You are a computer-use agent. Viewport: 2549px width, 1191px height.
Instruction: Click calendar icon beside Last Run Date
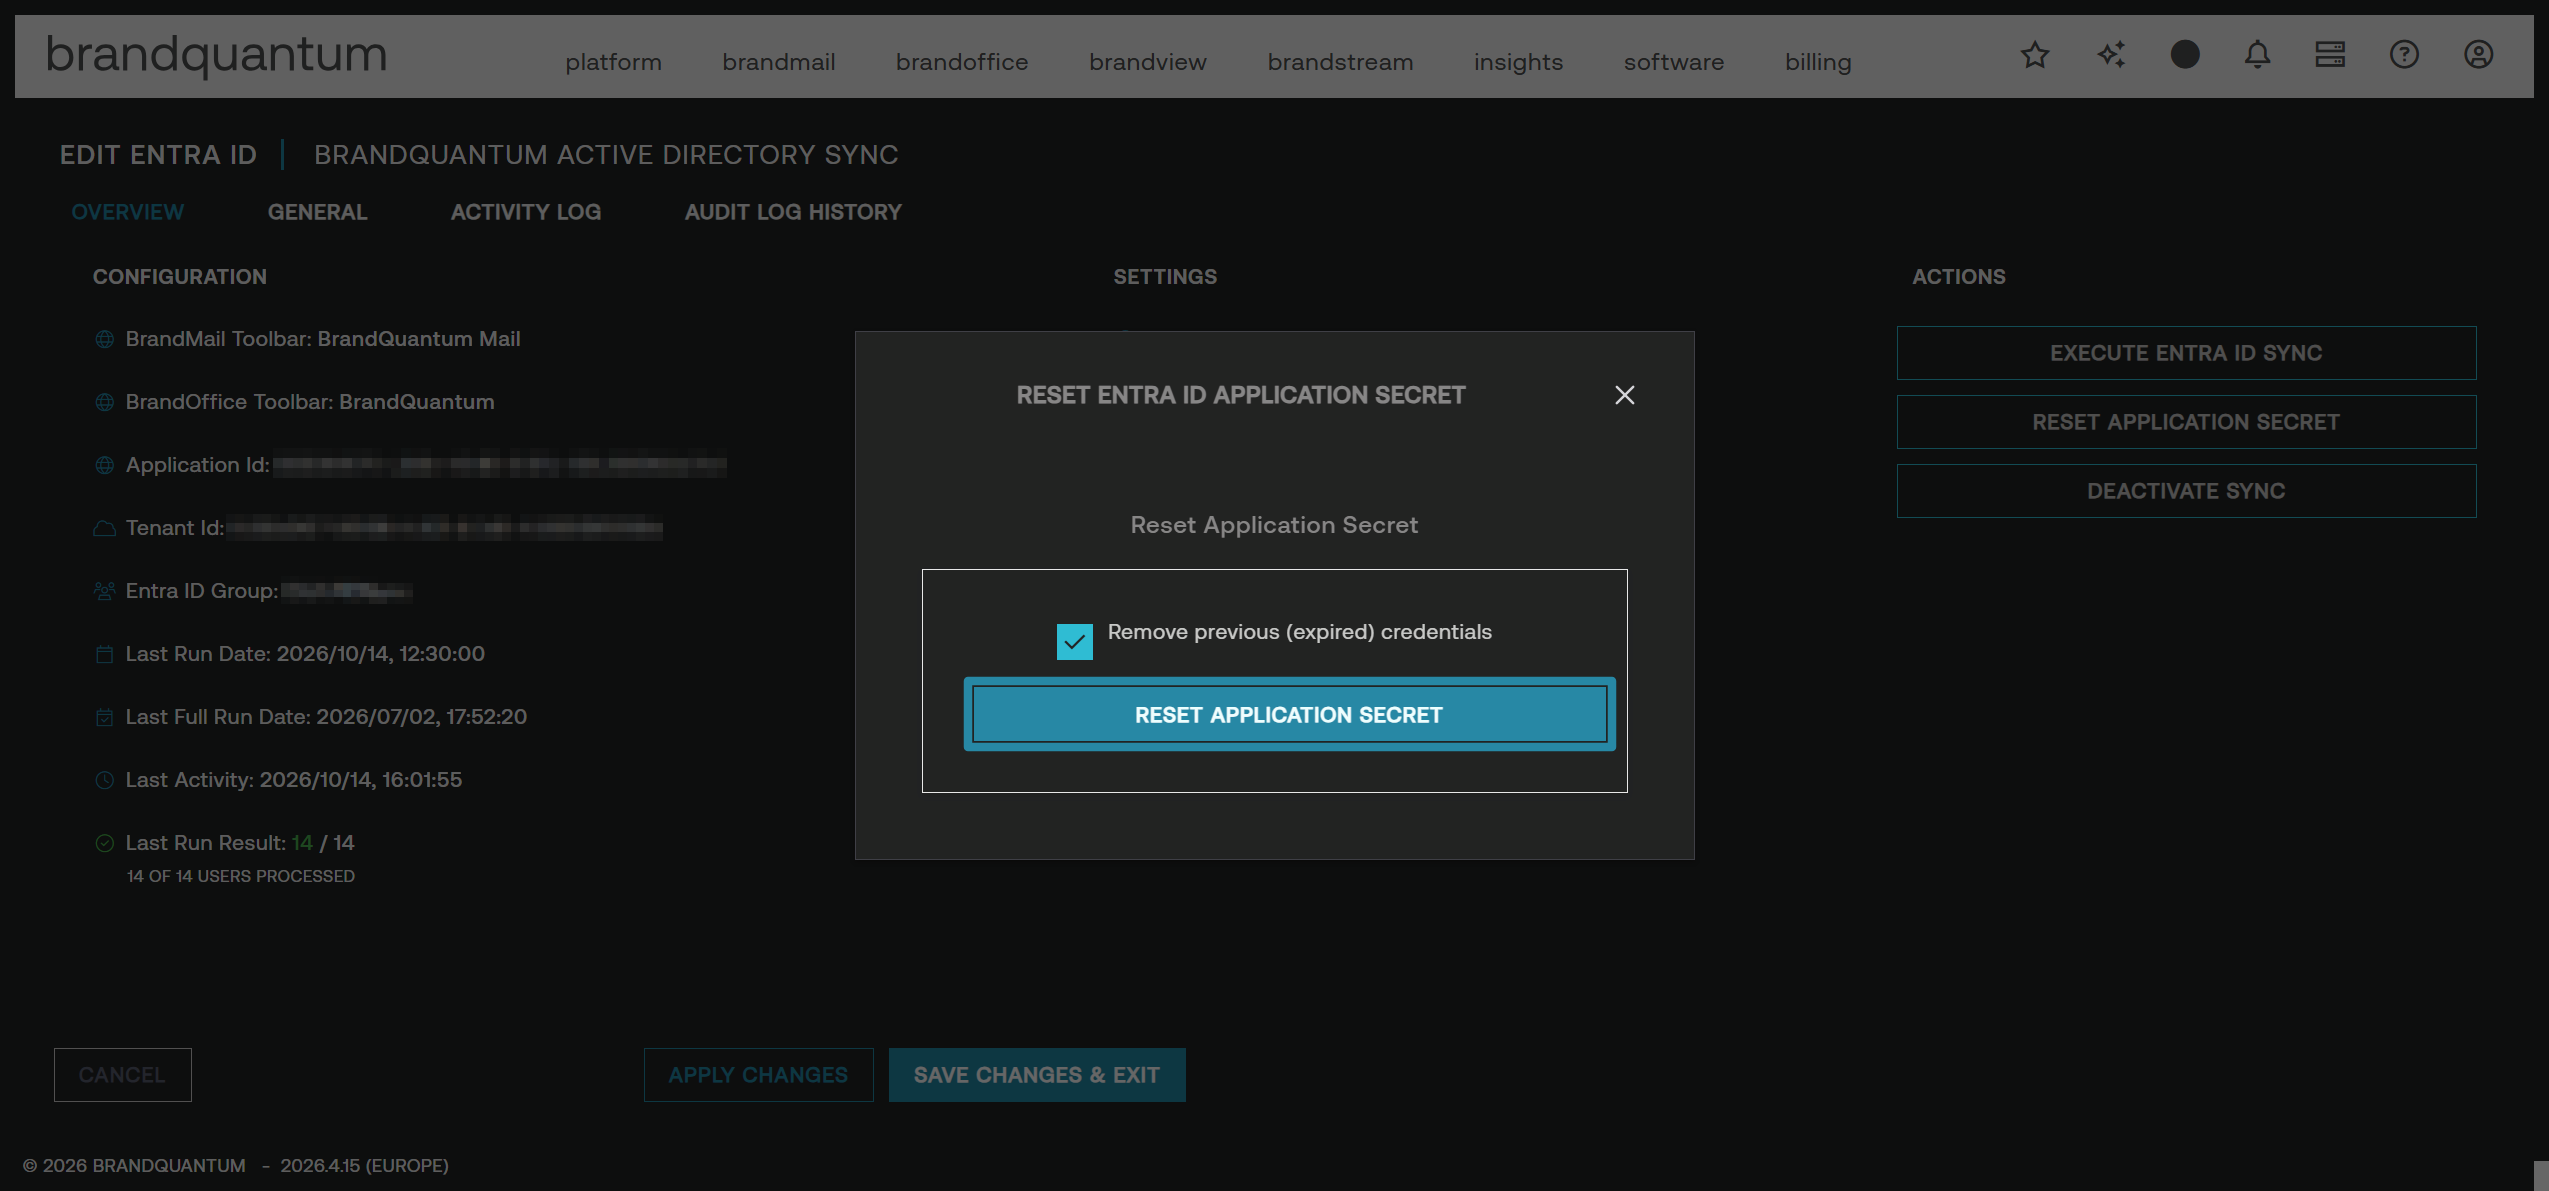(104, 655)
